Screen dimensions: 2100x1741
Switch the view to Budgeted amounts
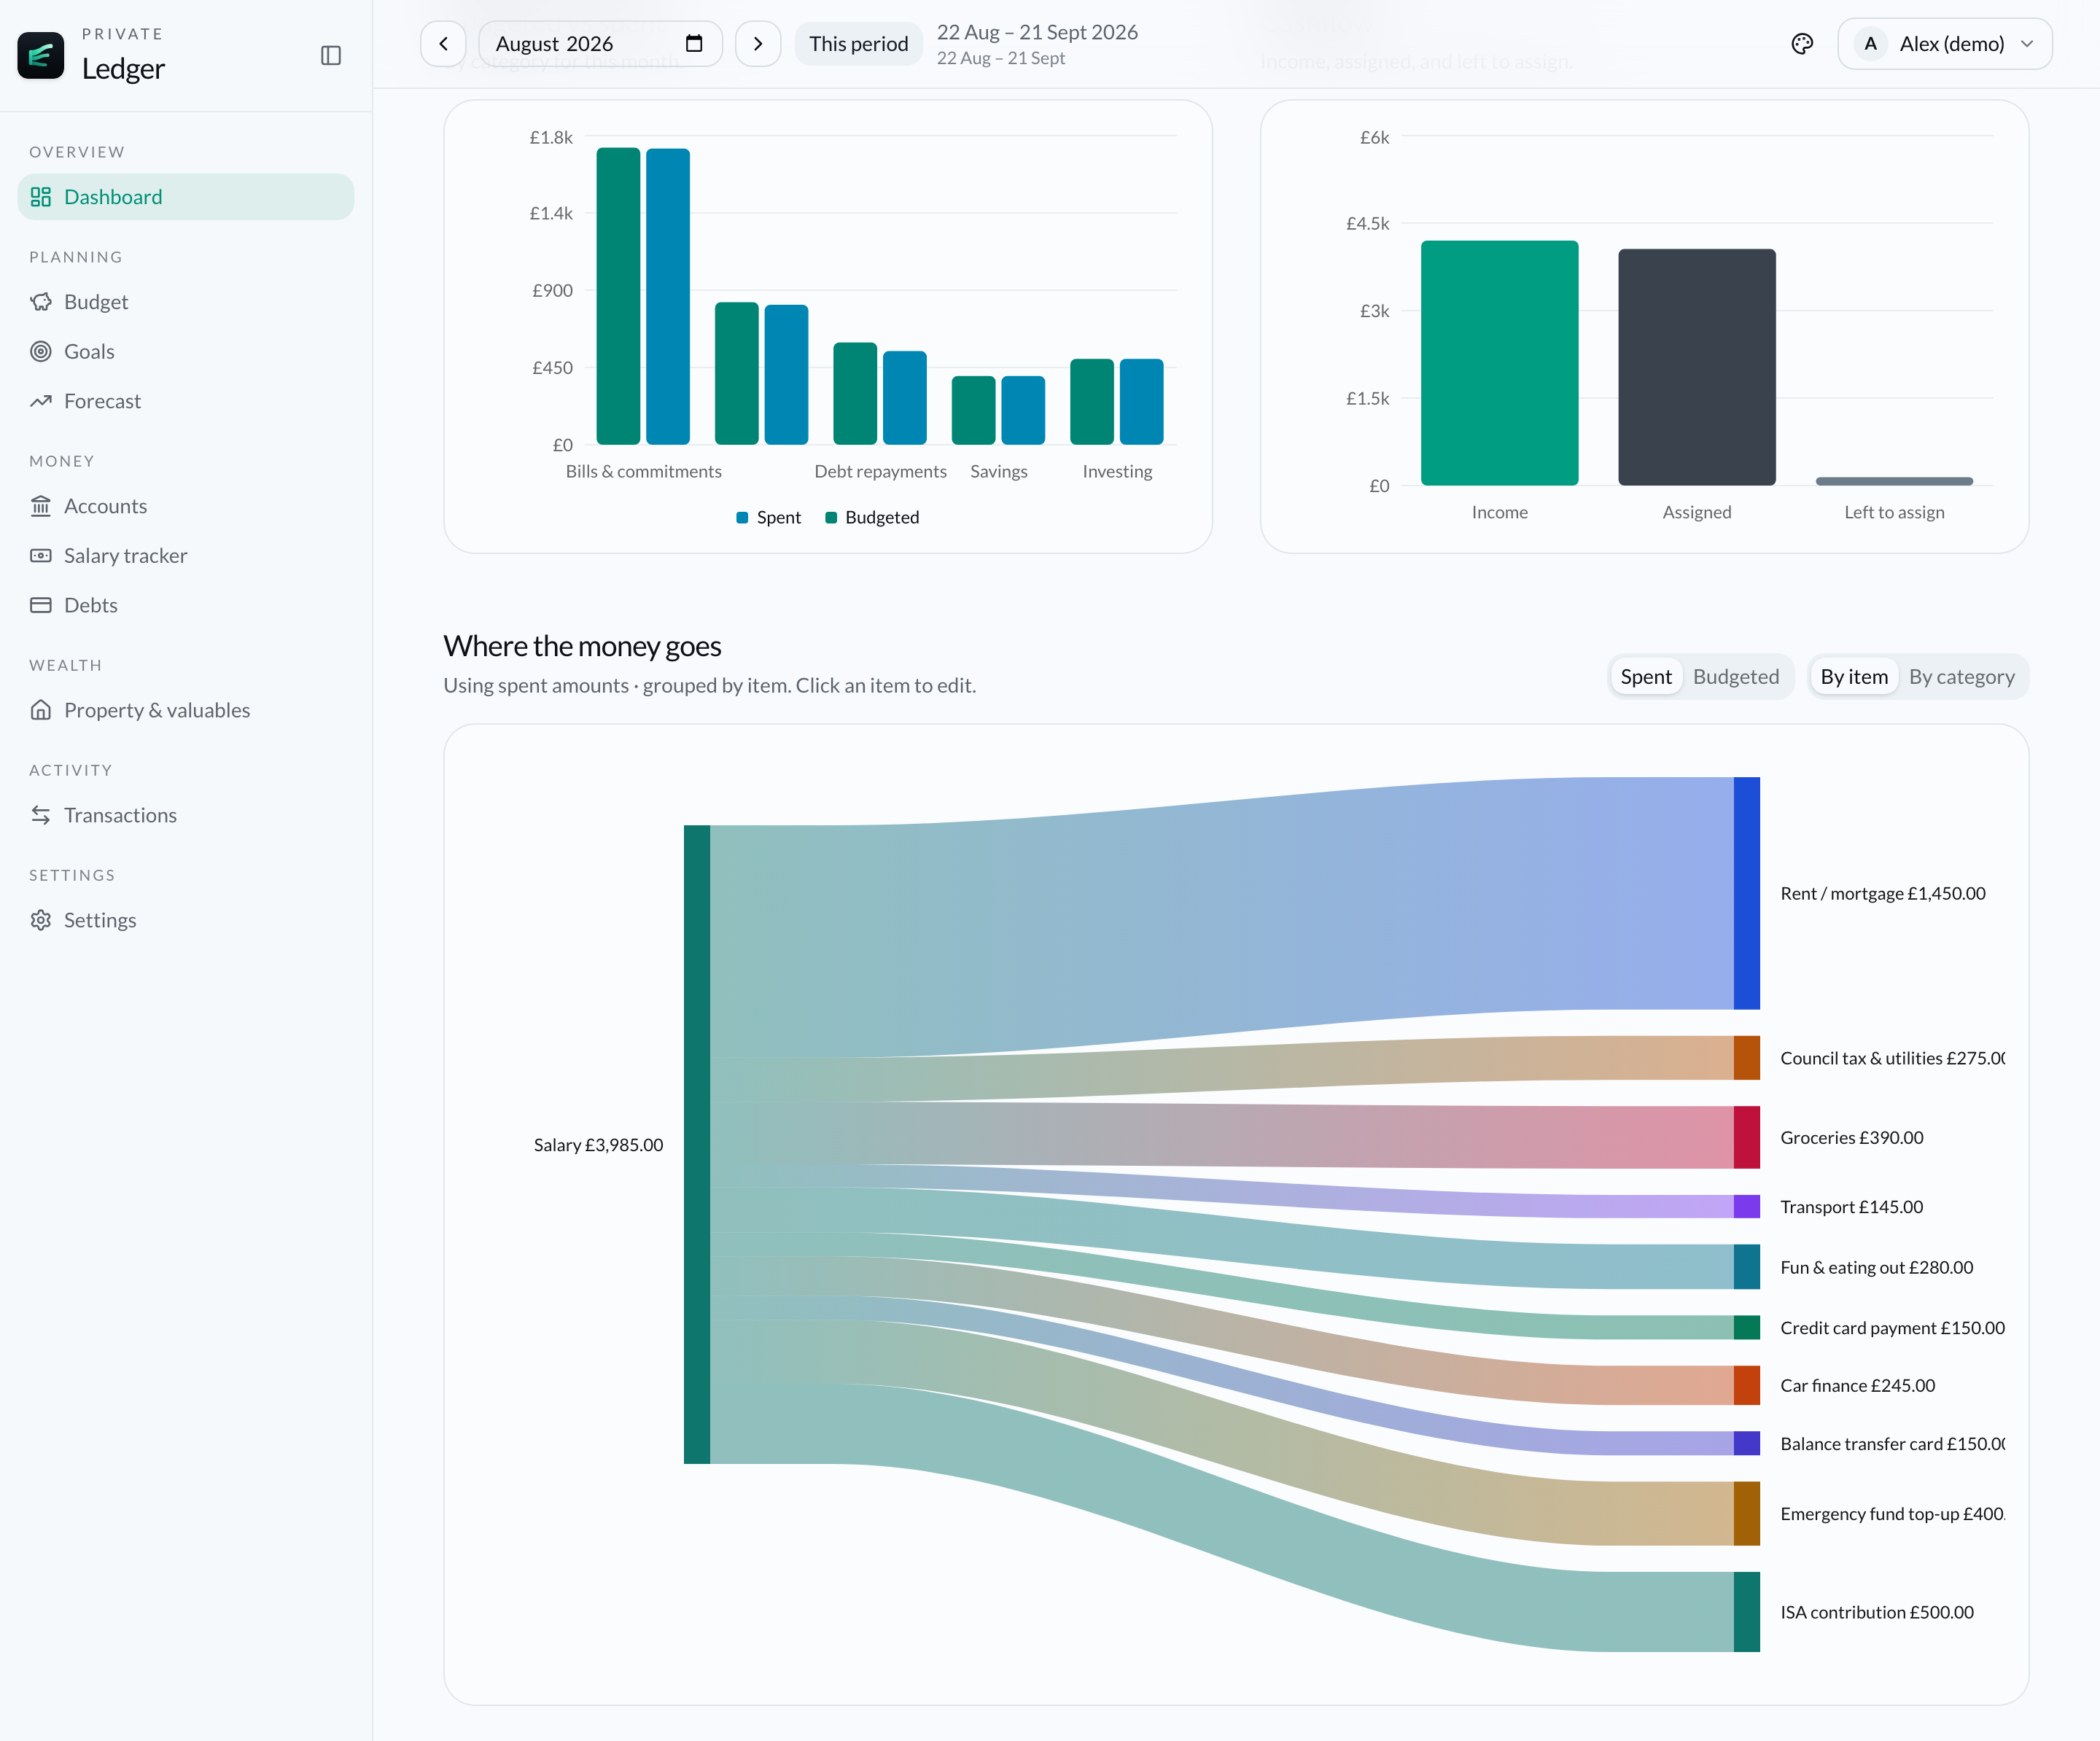click(x=1736, y=677)
